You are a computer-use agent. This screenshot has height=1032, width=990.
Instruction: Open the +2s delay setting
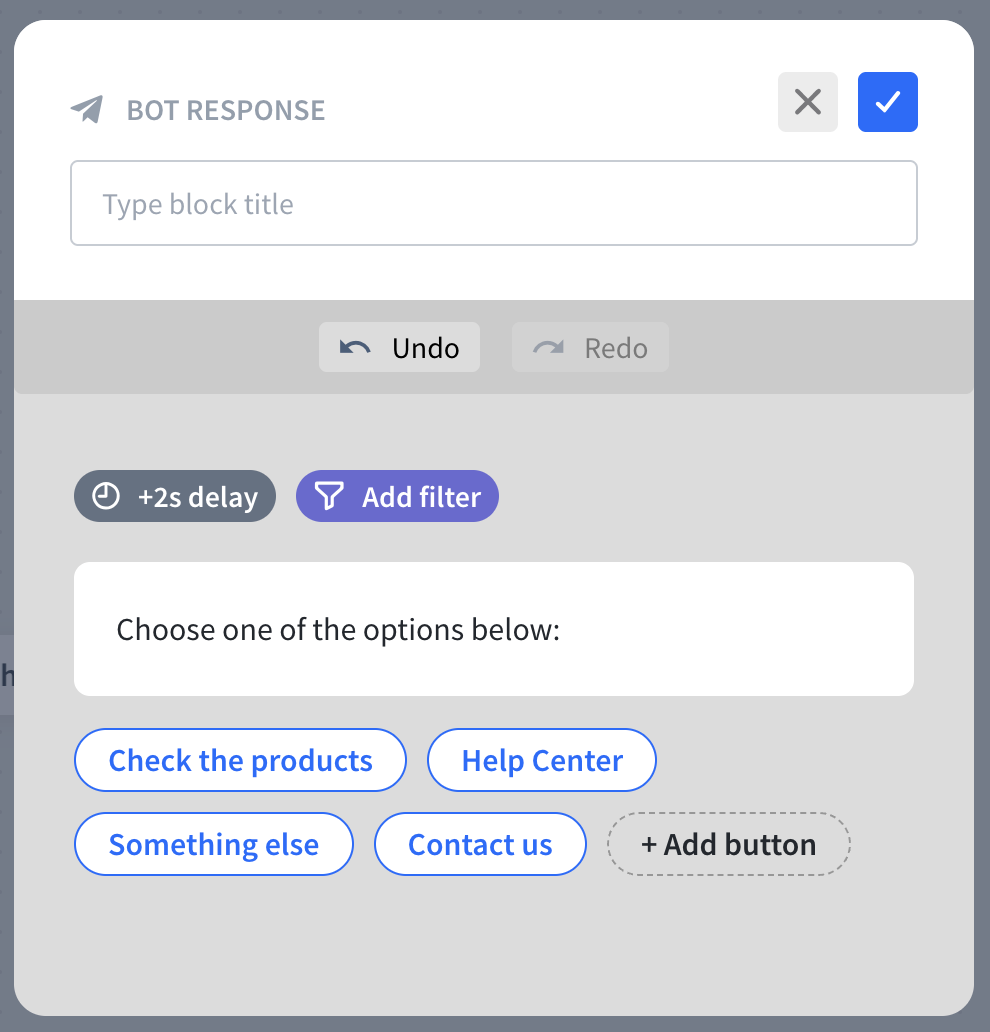click(x=175, y=496)
